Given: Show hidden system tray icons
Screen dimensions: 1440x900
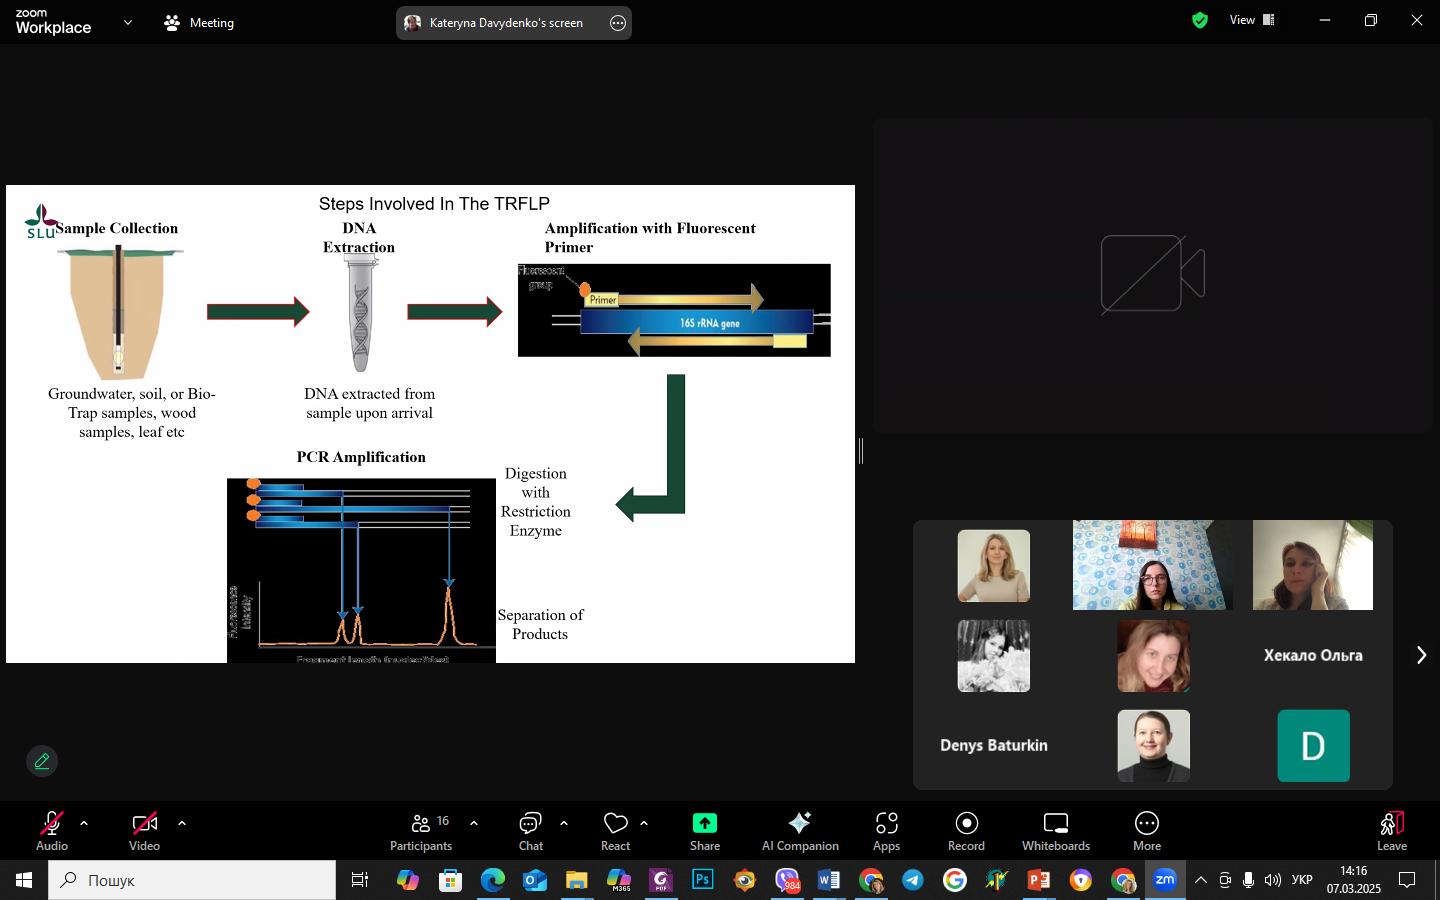Looking at the screenshot, I should (x=1201, y=880).
